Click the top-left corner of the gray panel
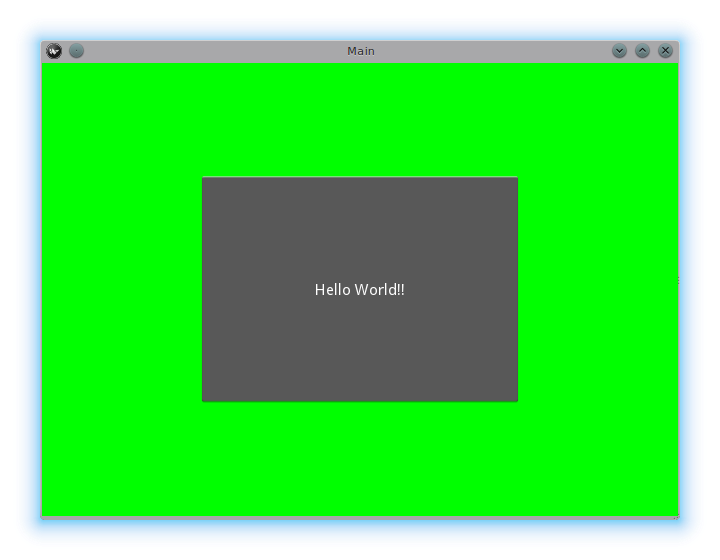Screen dimensions: 720x560 [x=205, y=180]
